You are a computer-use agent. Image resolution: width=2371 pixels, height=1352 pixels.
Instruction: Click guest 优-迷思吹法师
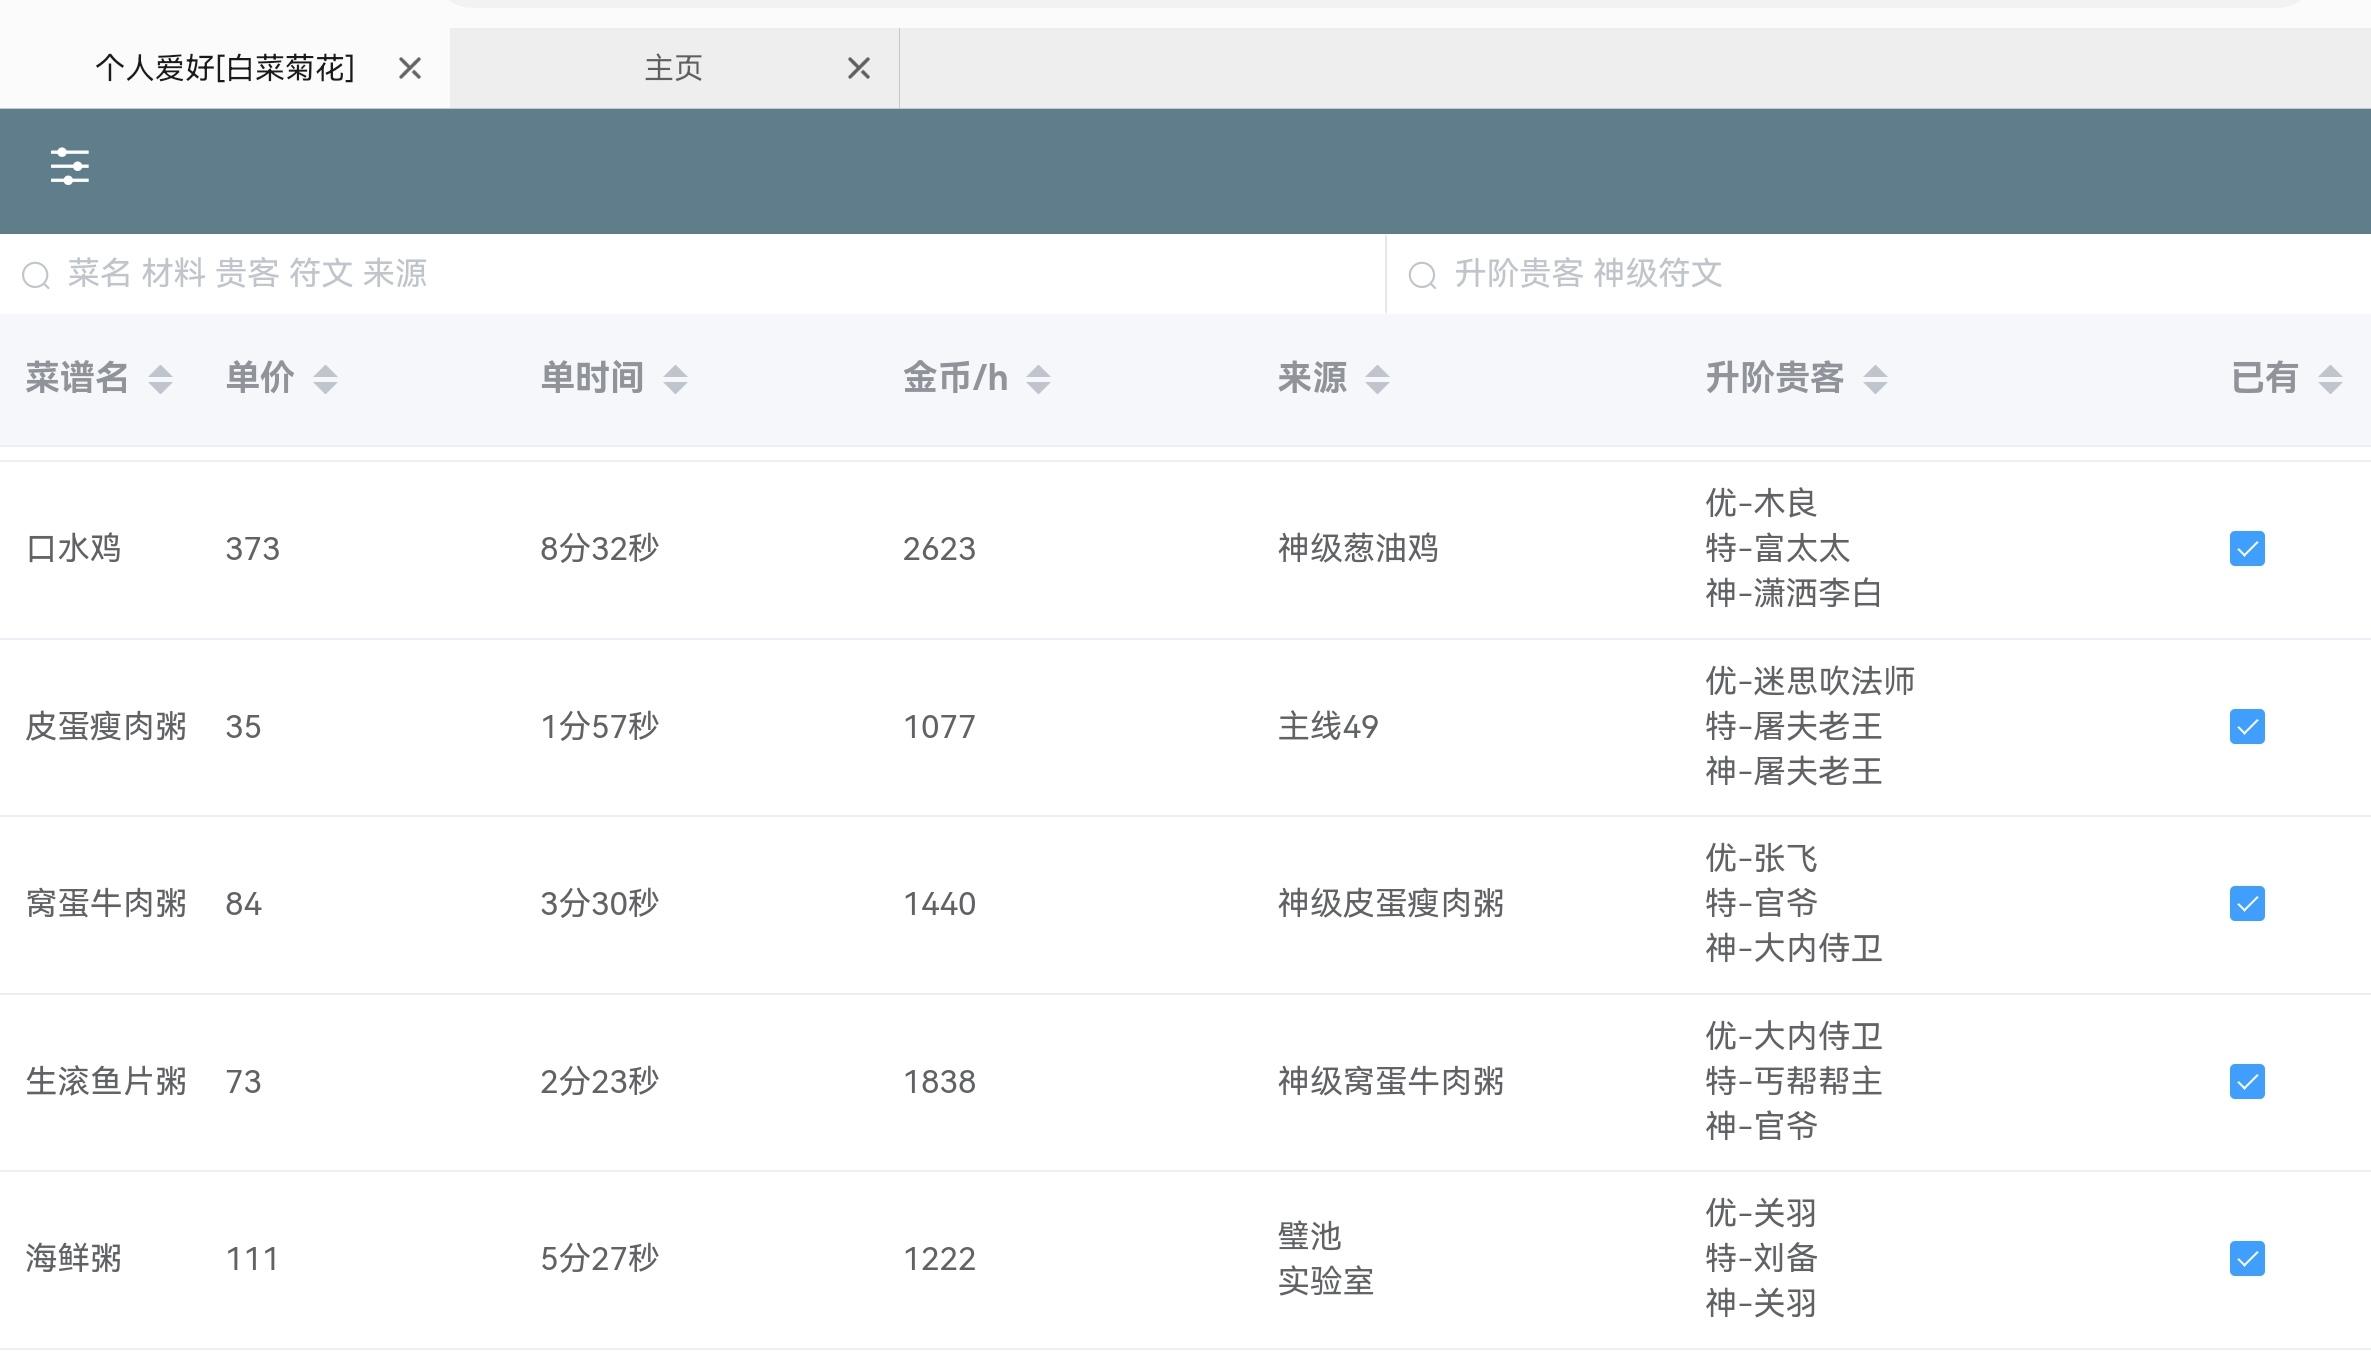[x=1810, y=682]
